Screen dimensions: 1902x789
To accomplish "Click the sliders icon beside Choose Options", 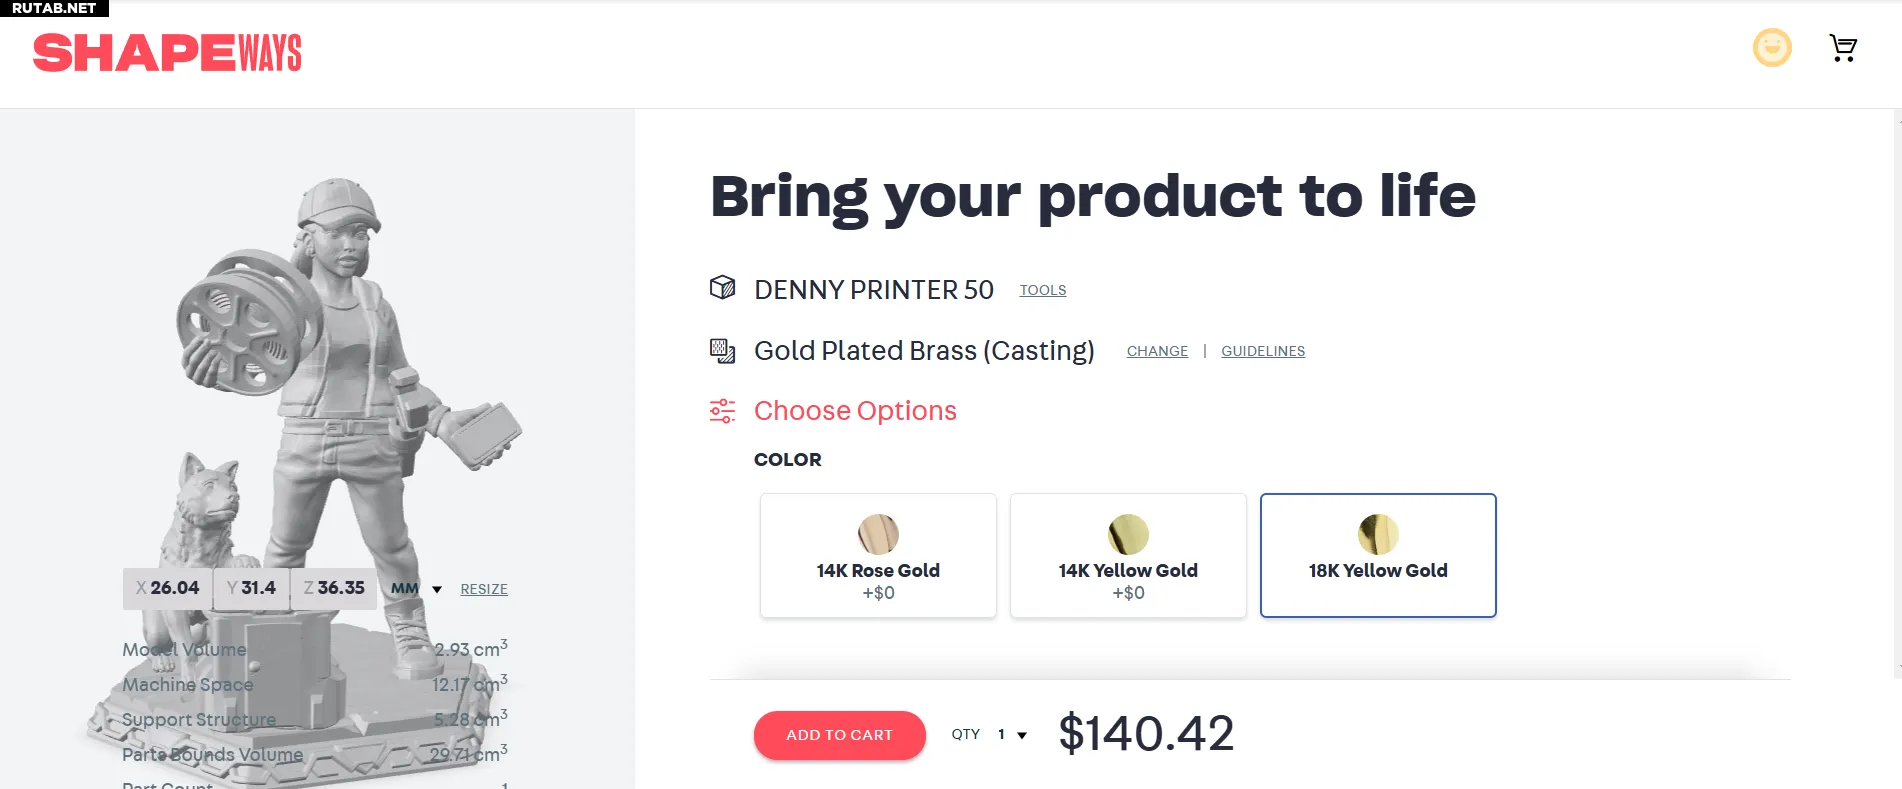I will [722, 411].
